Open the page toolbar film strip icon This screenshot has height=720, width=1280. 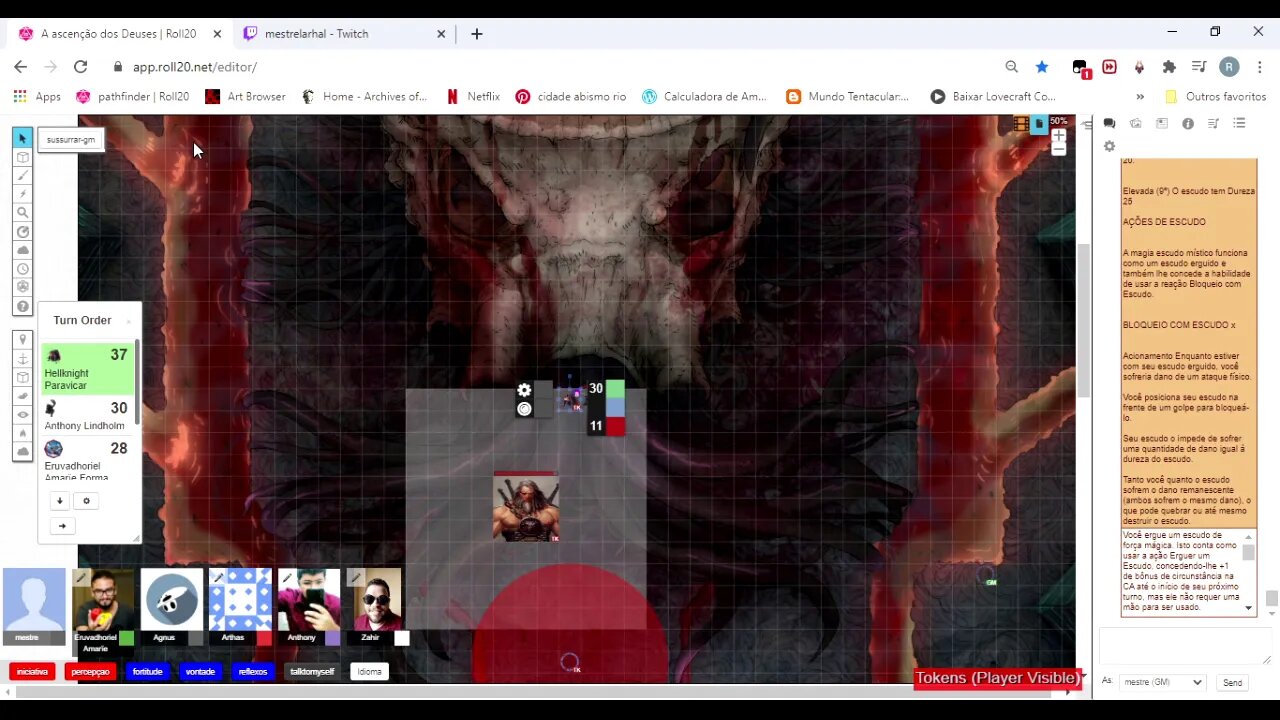click(1021, 124)
